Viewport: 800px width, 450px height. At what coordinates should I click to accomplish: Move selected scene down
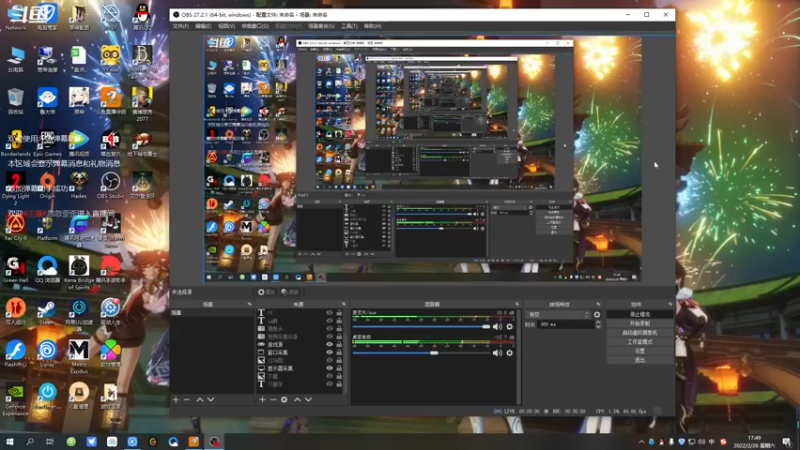click(211, 399)
